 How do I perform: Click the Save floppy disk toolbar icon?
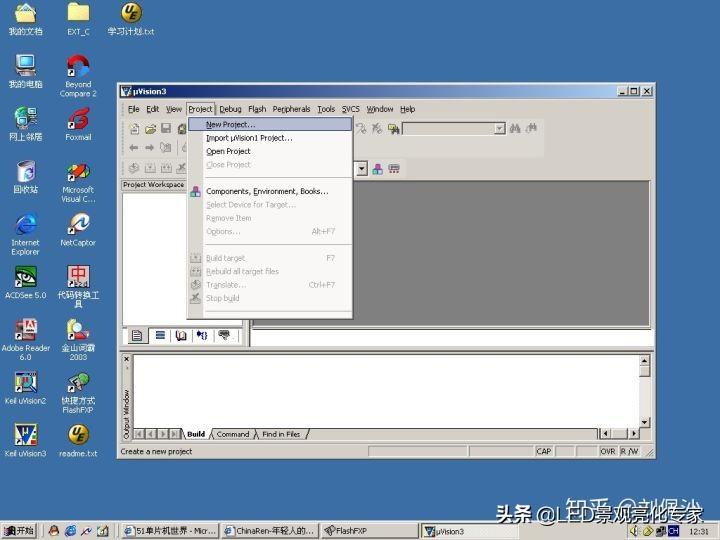point(166,129)
